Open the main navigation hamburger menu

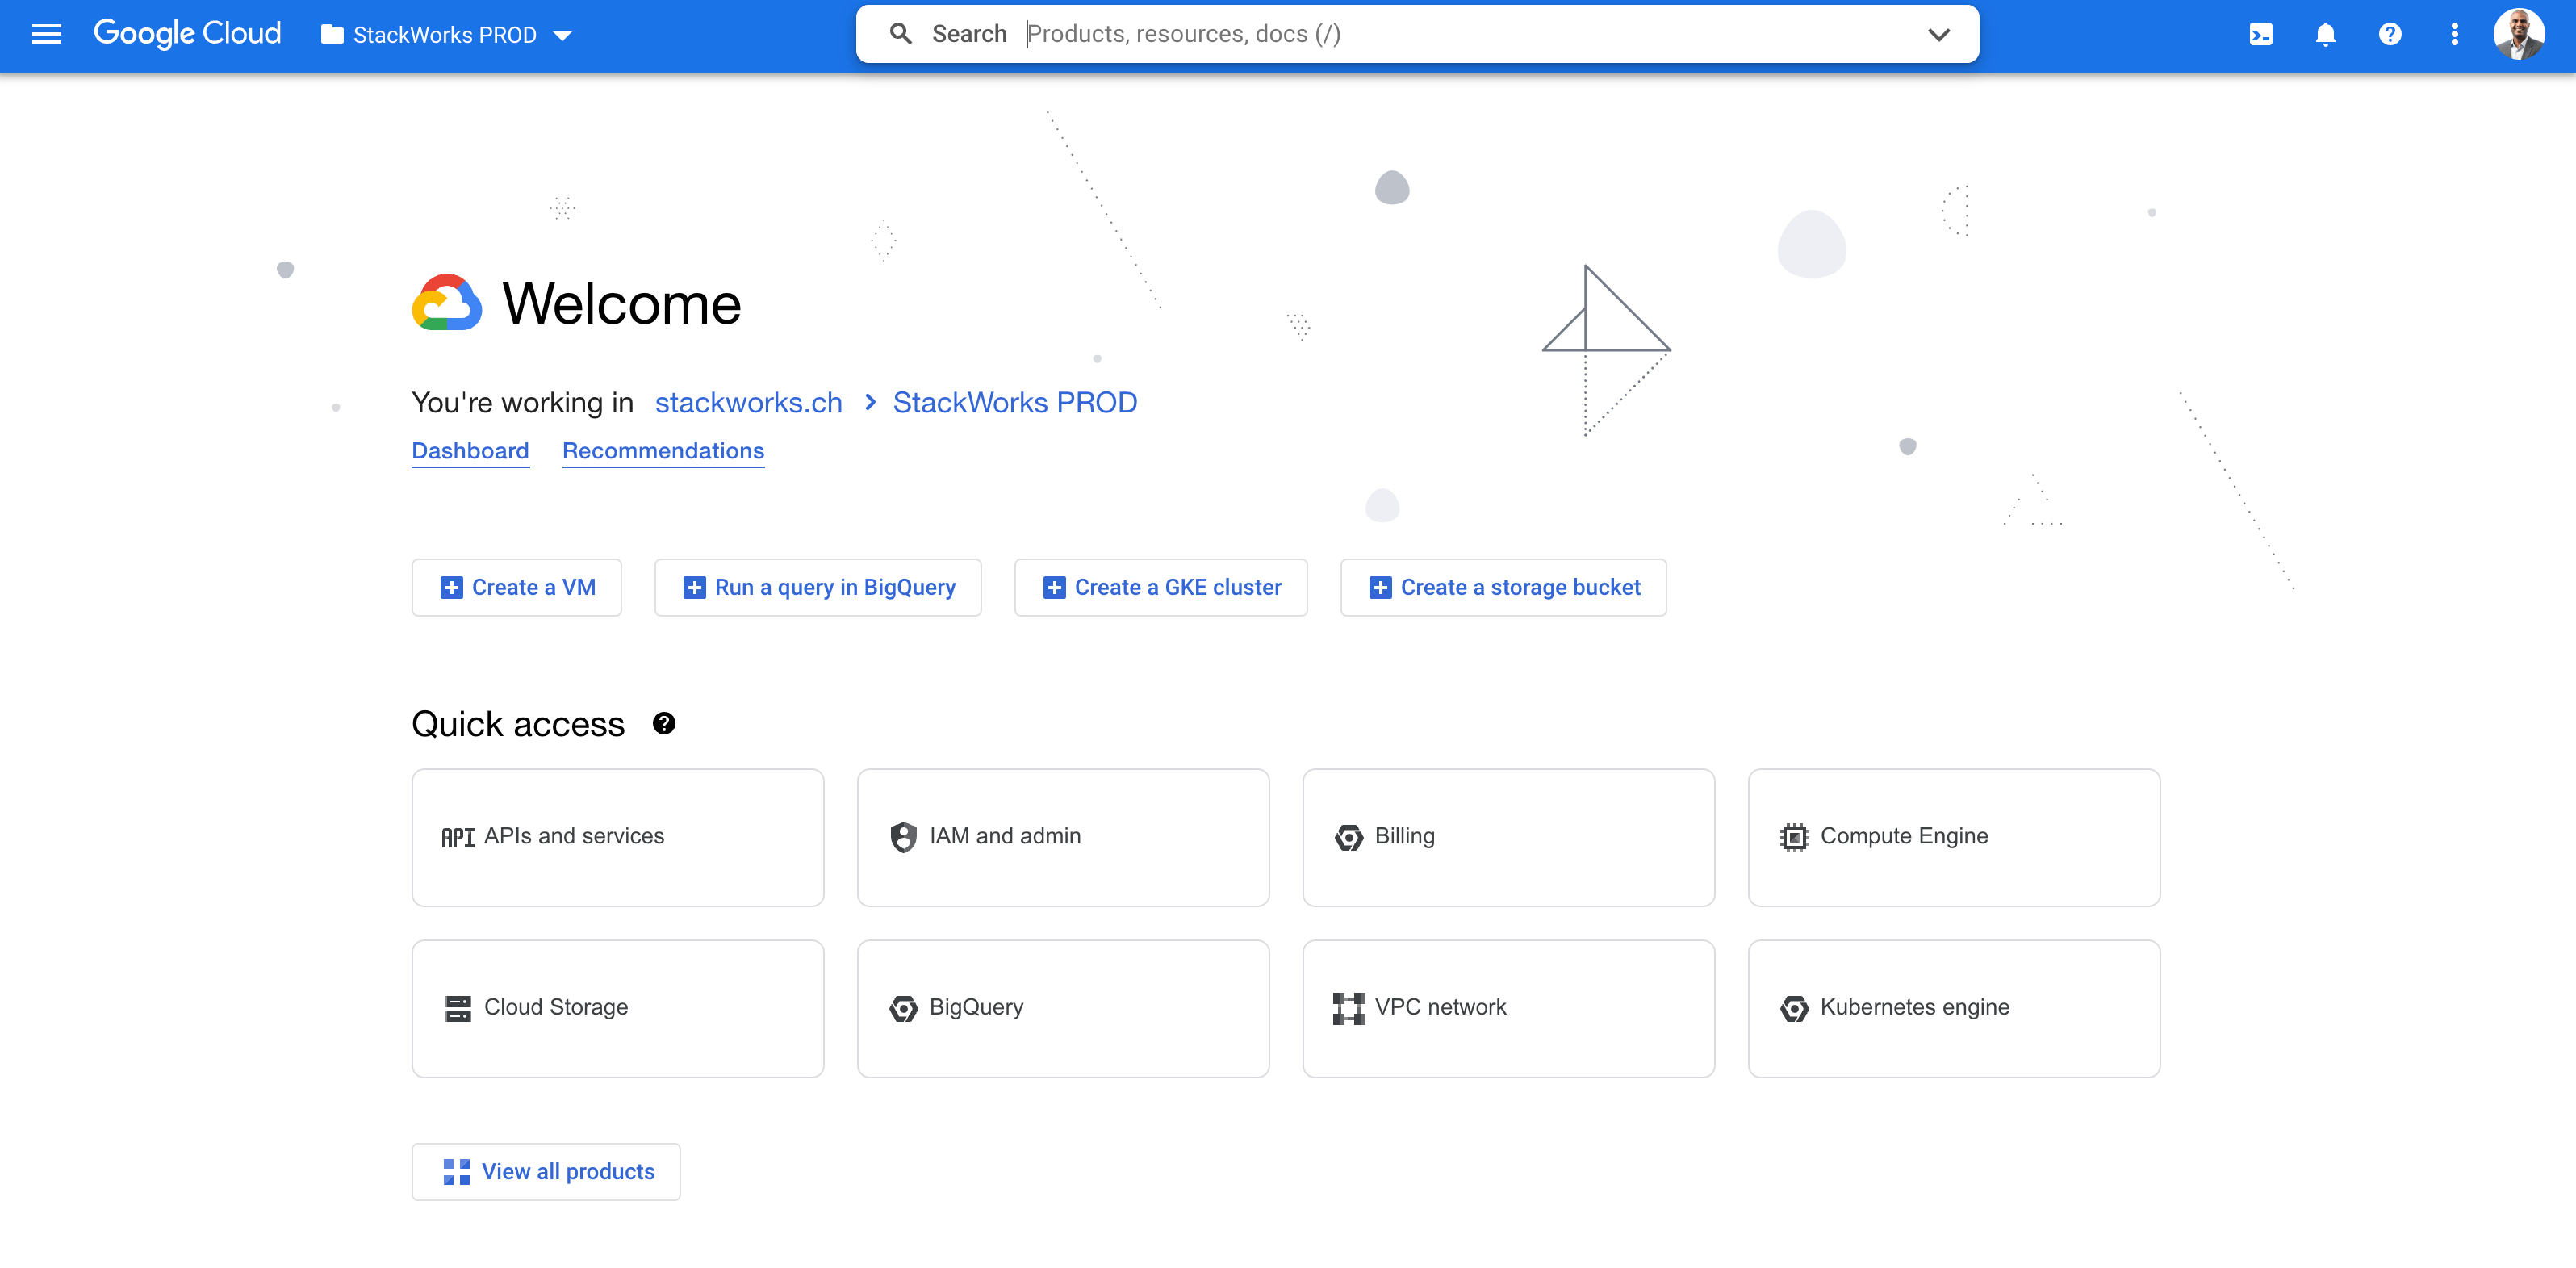(x=46, y=35)
